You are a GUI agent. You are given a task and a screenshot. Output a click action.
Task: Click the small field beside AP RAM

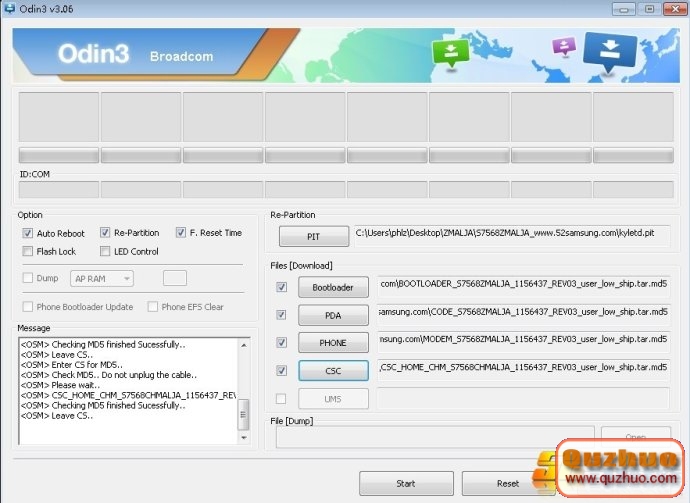pyautogui.click(x=175, y=278)
